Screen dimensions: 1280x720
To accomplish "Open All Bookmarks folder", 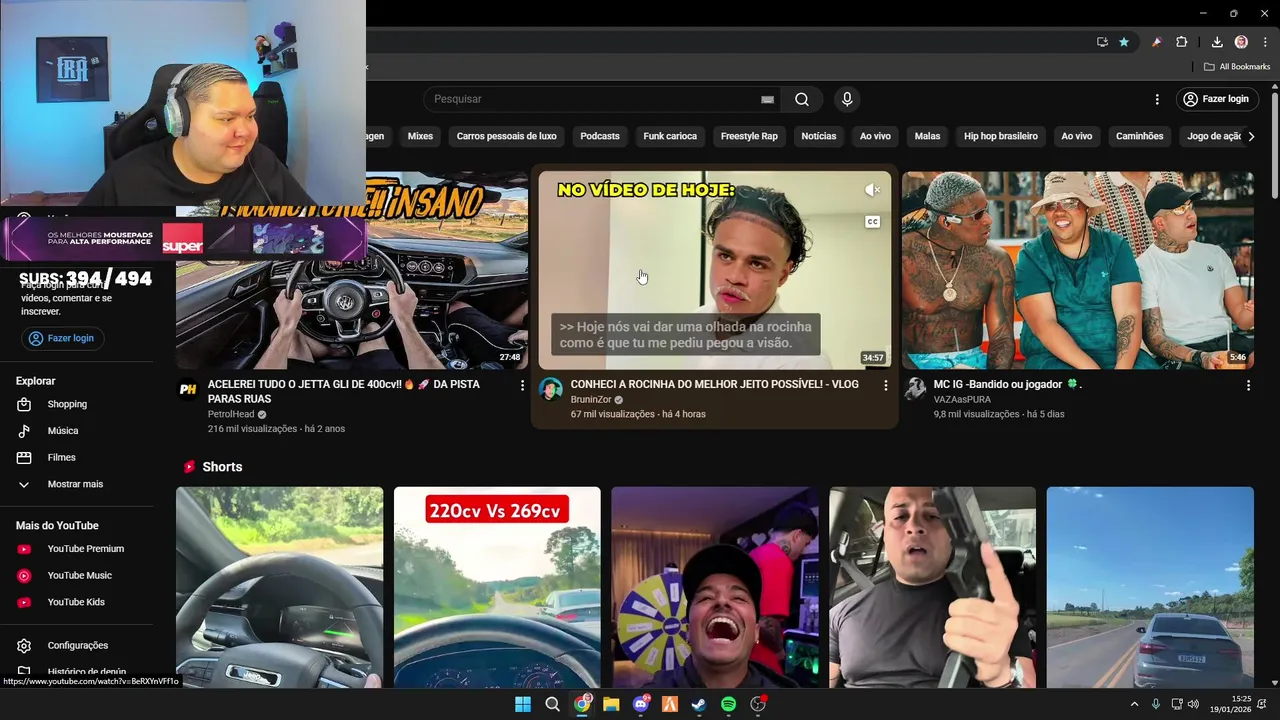I will (1237, 67).
